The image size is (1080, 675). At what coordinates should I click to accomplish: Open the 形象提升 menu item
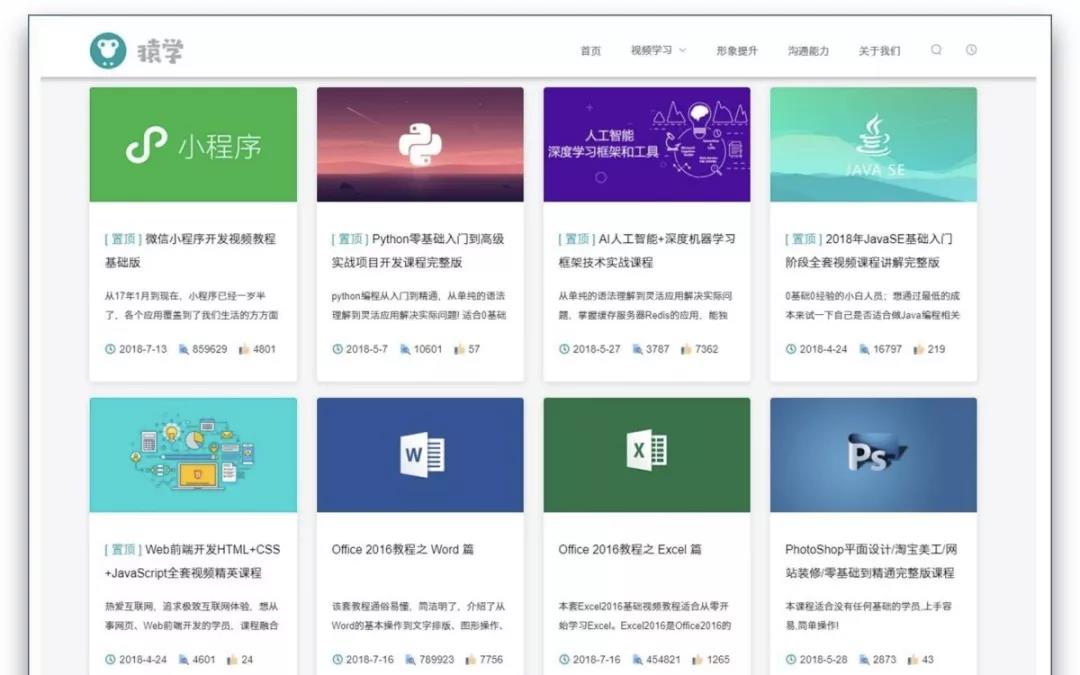[737, 51]
